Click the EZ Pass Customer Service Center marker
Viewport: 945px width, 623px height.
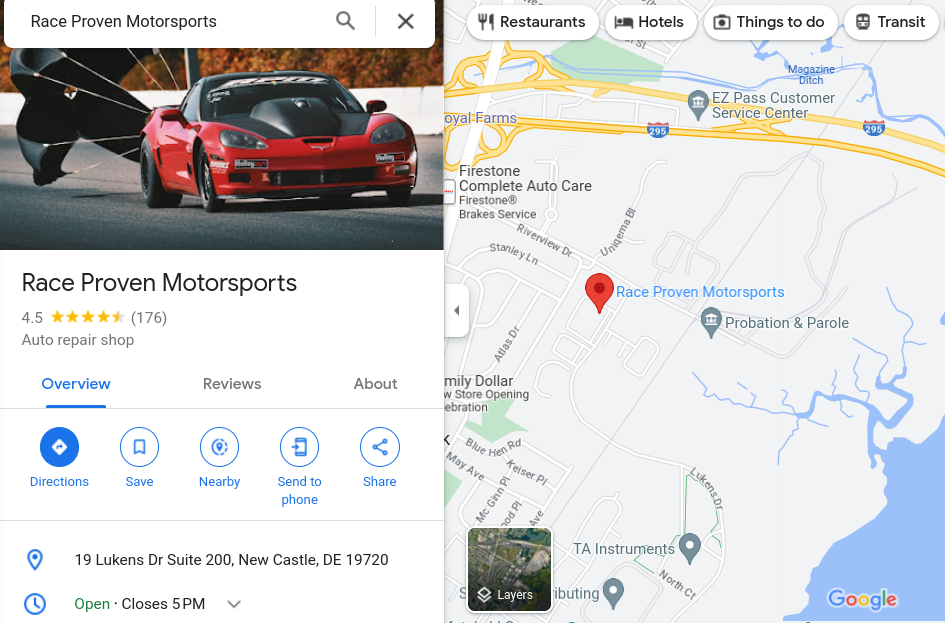click(698, 105)
